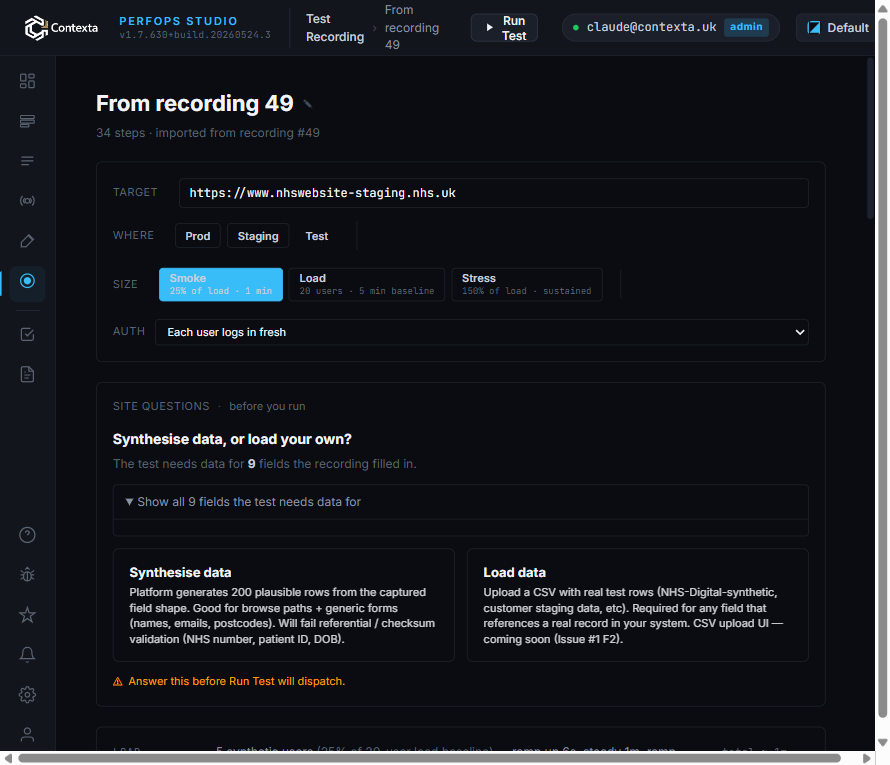
Task: Open the AUTH dropdown
Action: pos(482,333)
